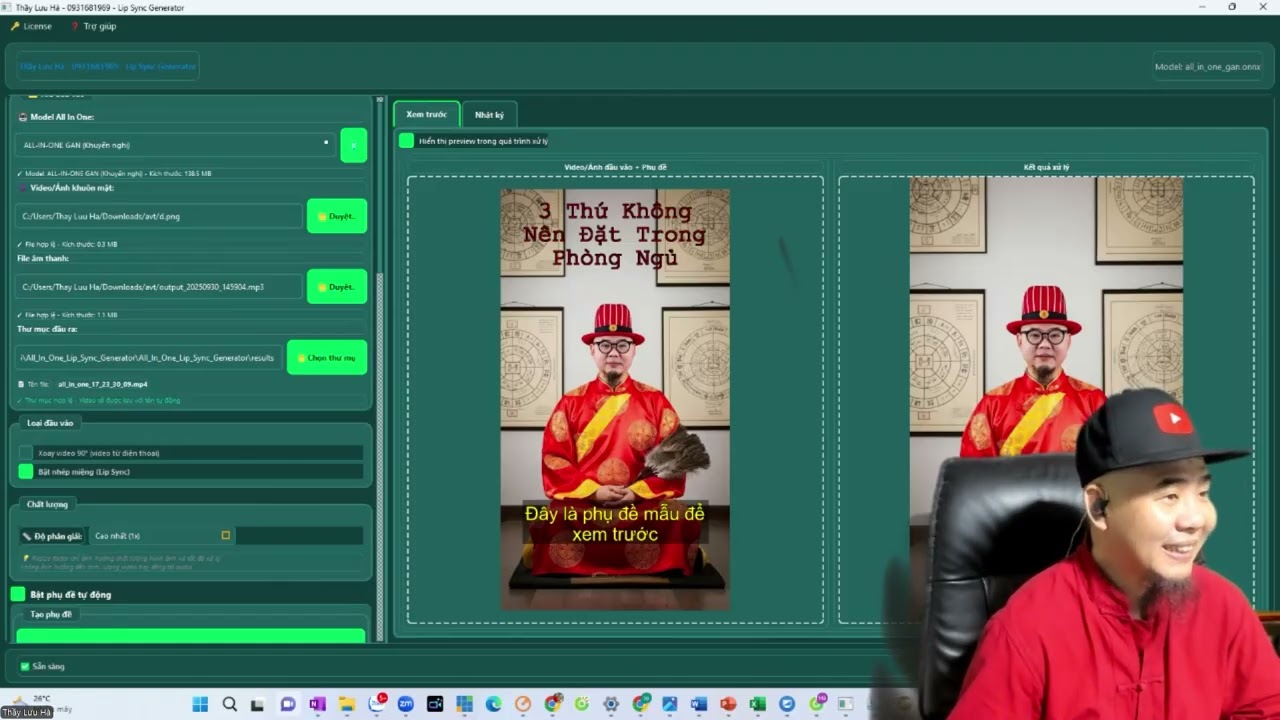1280x720 pixels.
Task: Click the Sẵn sàng status text
Action: pos(48,666)
